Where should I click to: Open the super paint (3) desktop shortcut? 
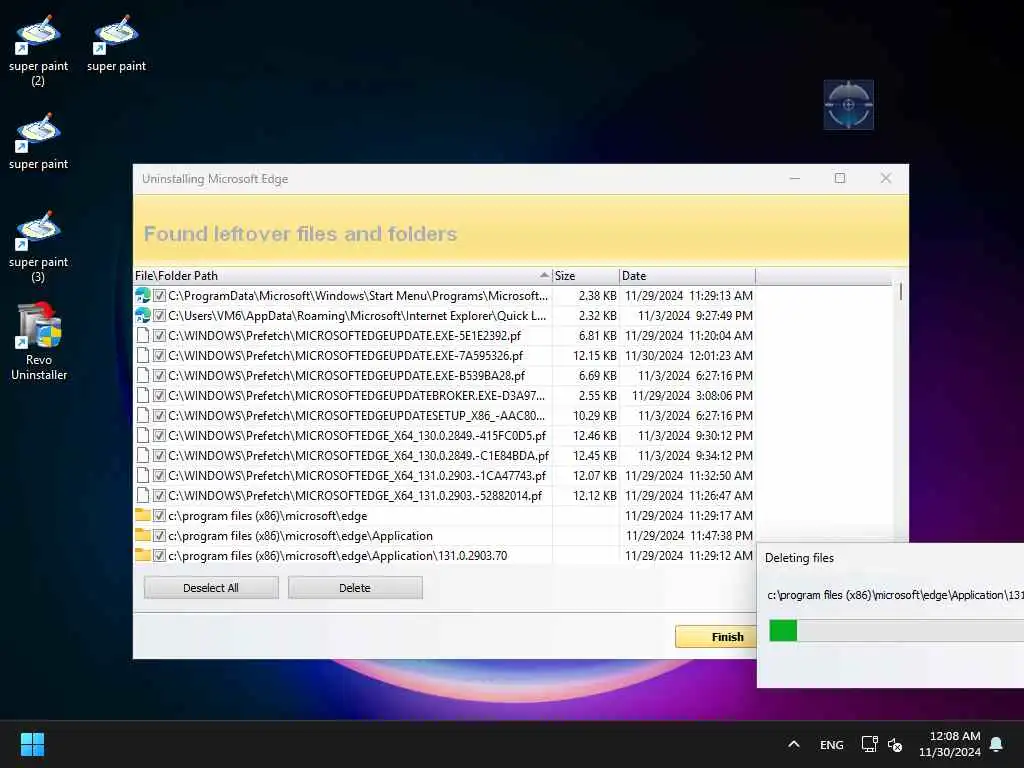point(38,246)
